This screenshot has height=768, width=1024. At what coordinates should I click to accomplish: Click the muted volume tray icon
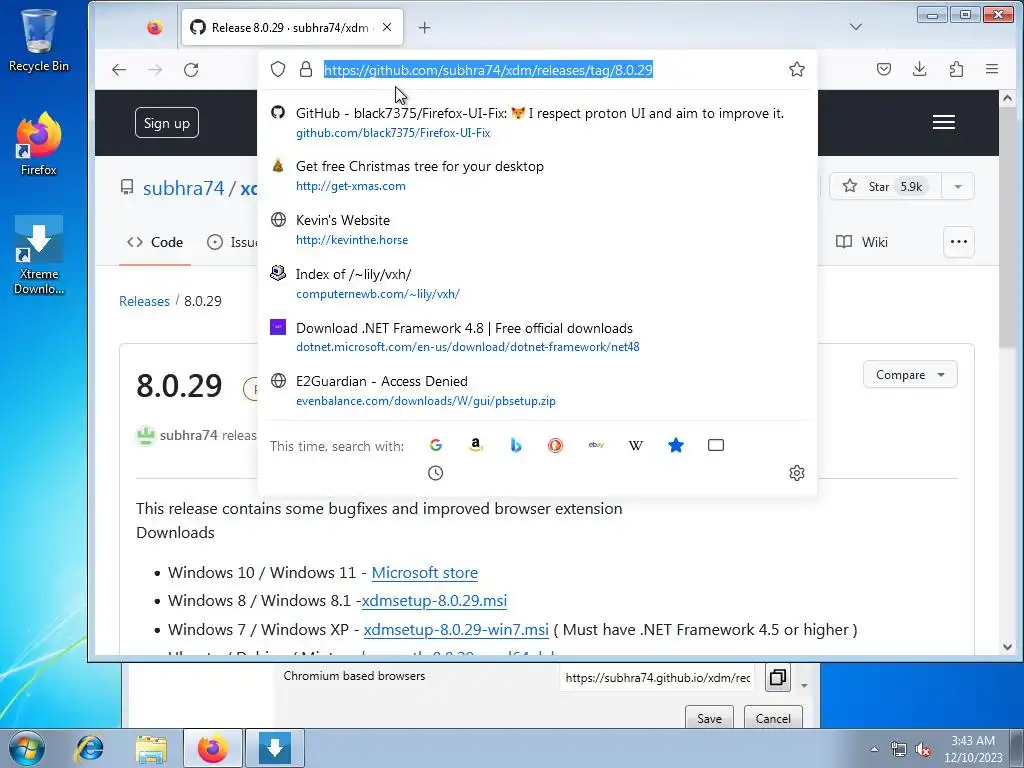pyautogui.click(x=923, y=750)
